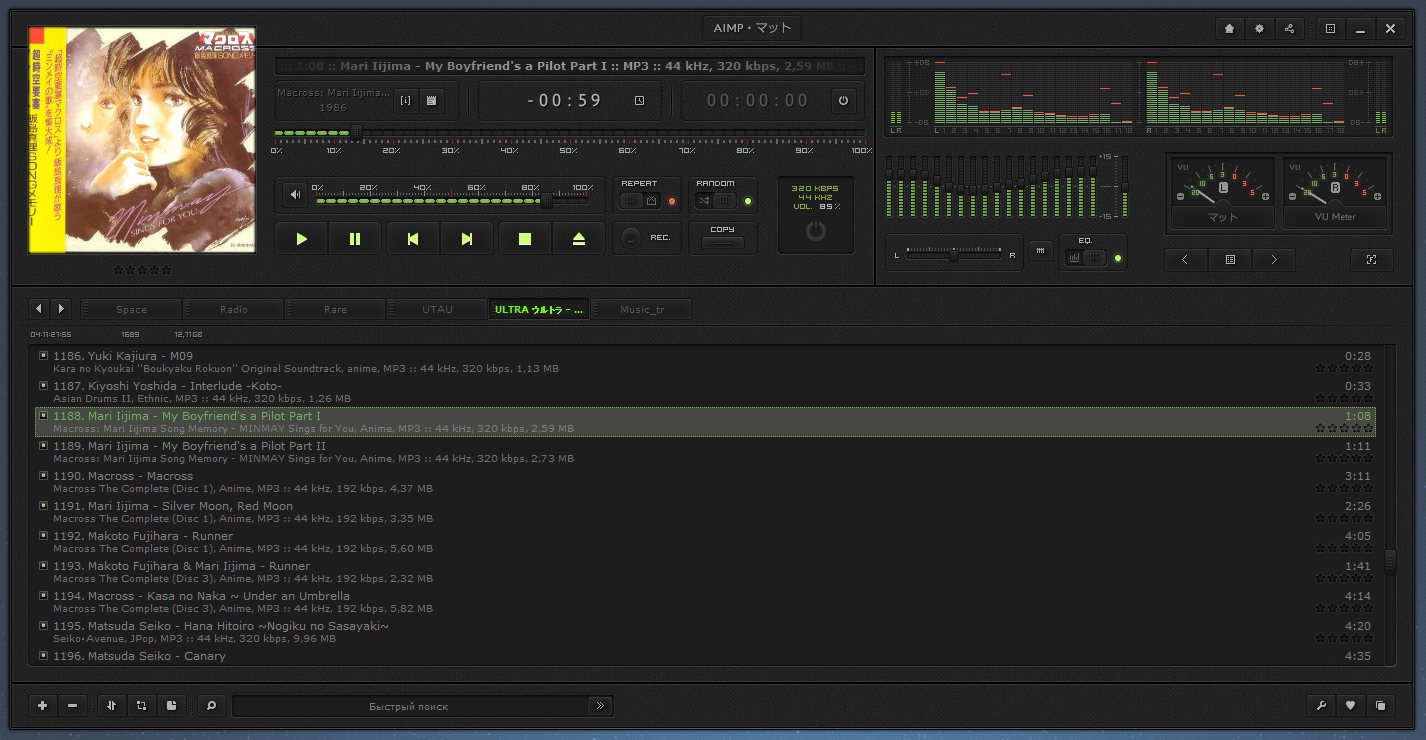1426x740 pixels.
Task: Mute audio with the speaker icon
Action: coord(295,195)
